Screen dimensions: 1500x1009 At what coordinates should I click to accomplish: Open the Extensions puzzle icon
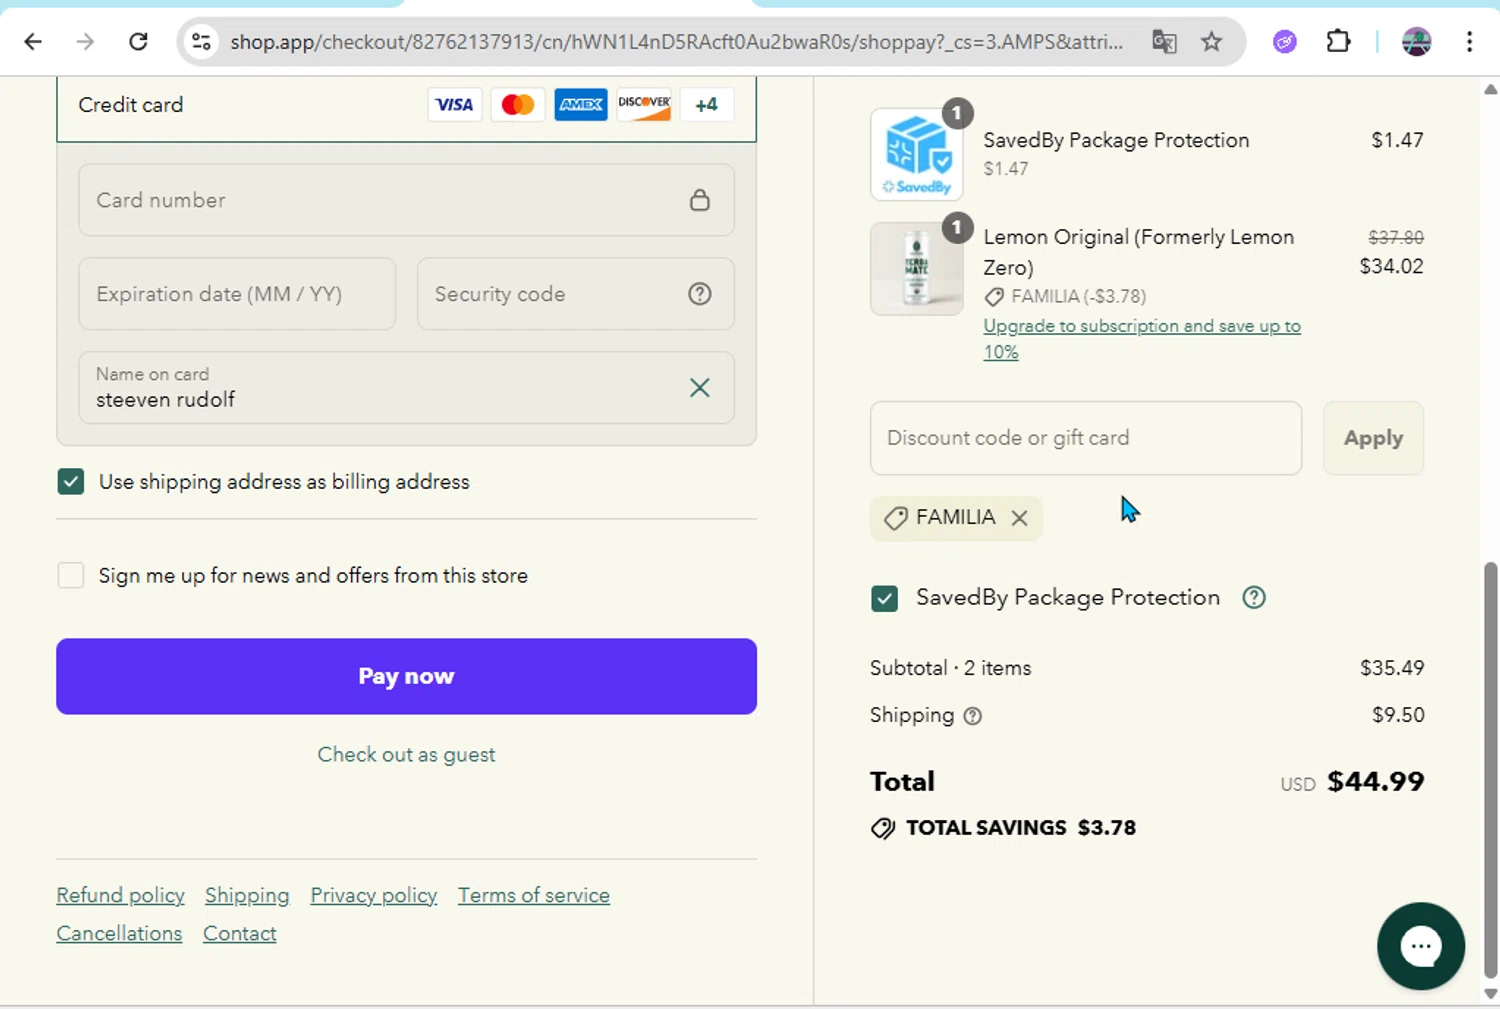click(x=1338, y=41)
